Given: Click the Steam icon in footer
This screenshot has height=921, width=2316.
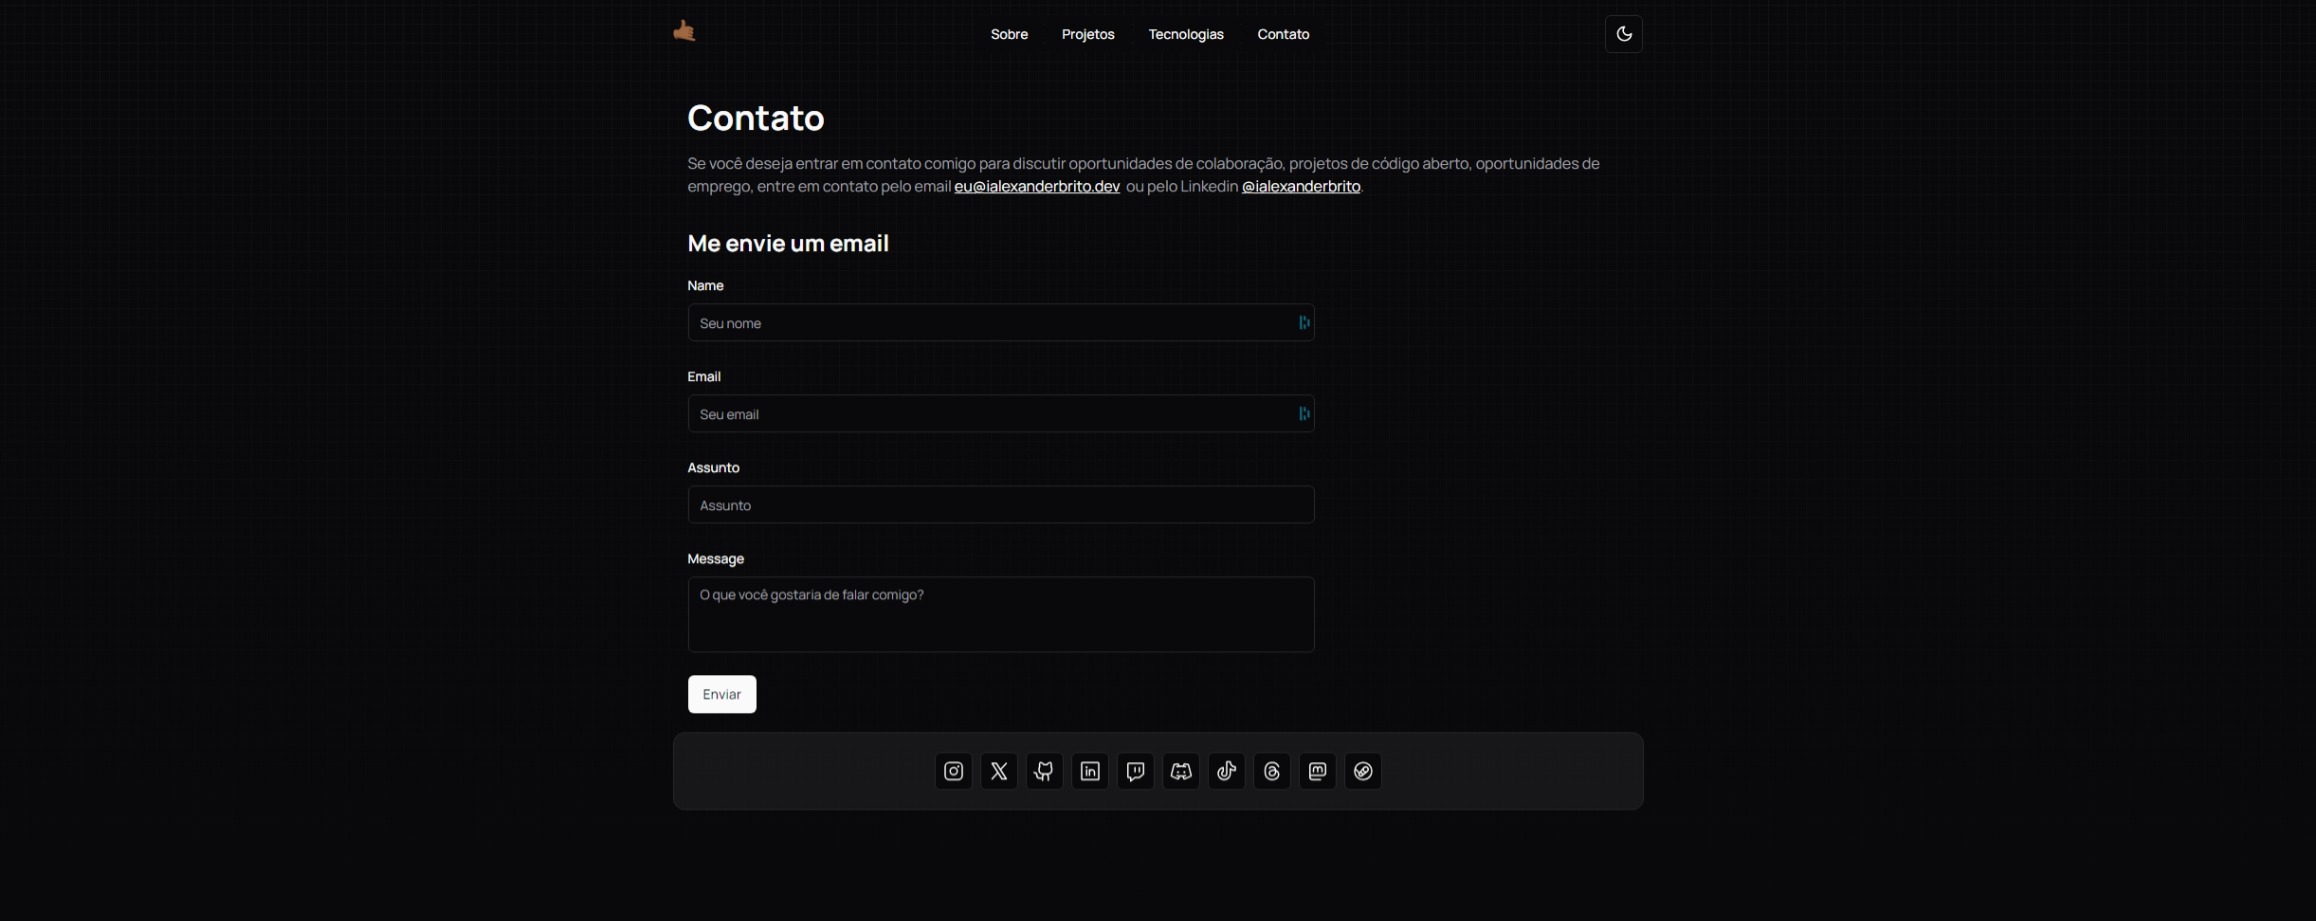Looking at the screenshot, I should point(1363,771).
